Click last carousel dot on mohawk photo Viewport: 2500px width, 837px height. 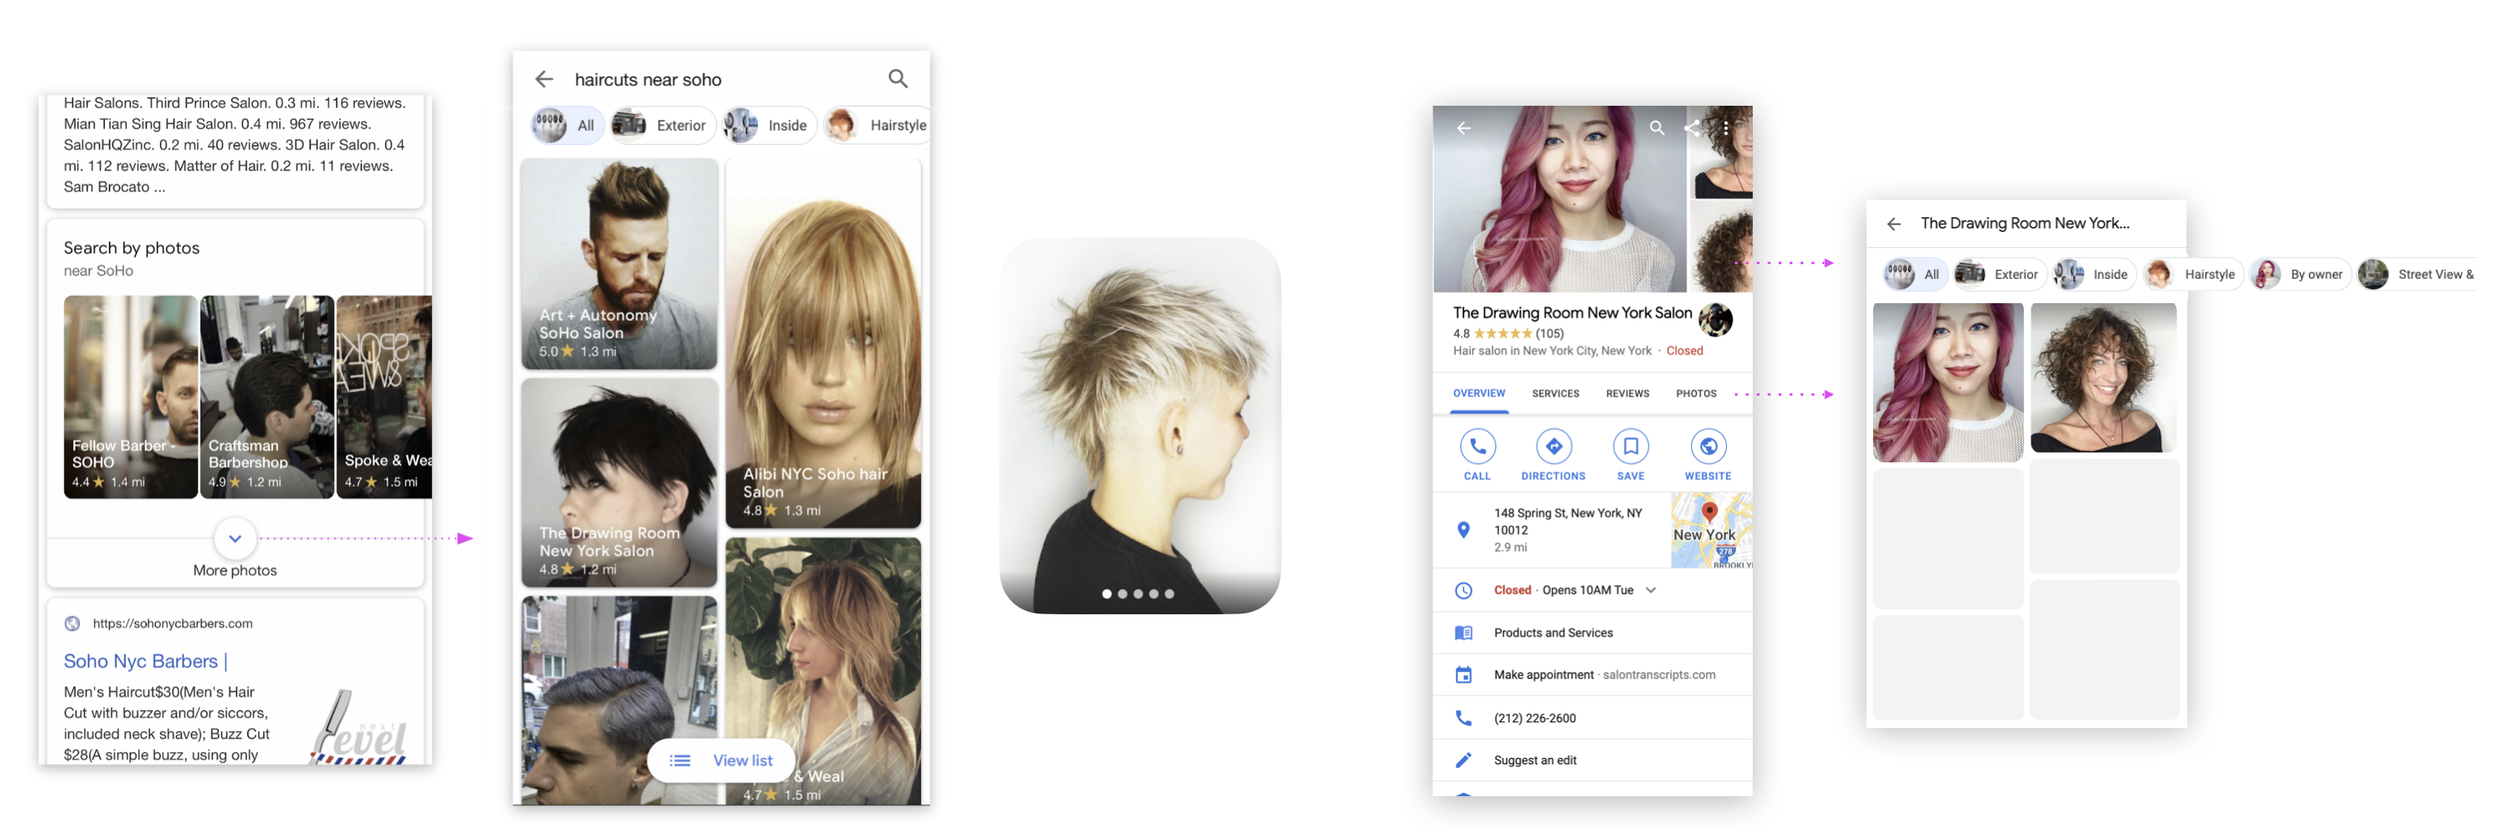click(1169, 594)
